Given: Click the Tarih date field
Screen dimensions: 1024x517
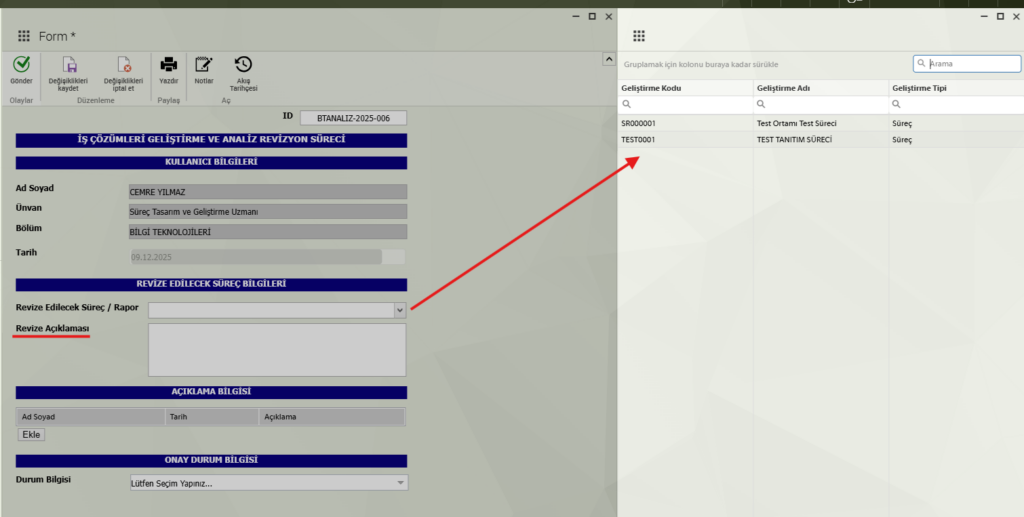Looking at the screenshot, I should pos(255,257).
